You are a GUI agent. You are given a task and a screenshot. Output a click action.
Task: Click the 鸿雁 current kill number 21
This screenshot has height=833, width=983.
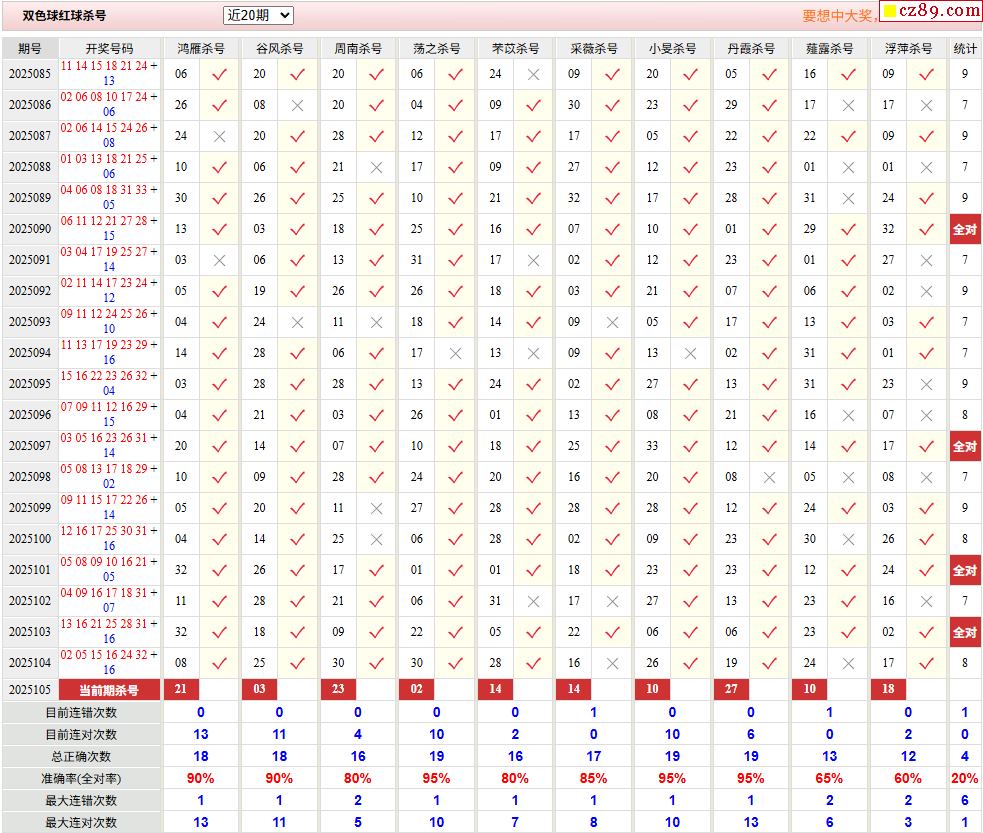pyautogui.click(x=181, y=689)
